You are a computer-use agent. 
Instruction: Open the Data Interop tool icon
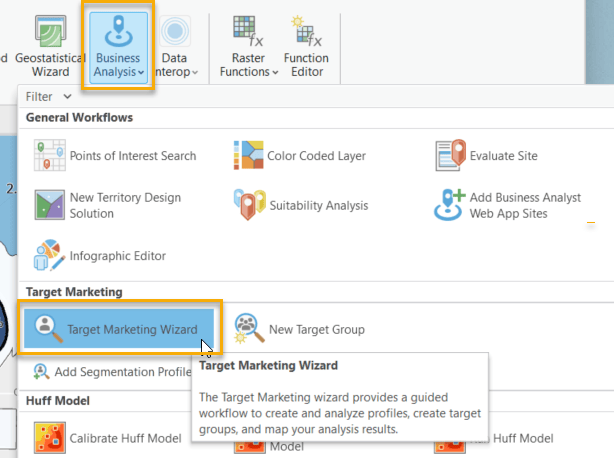(x=175, y=31)
